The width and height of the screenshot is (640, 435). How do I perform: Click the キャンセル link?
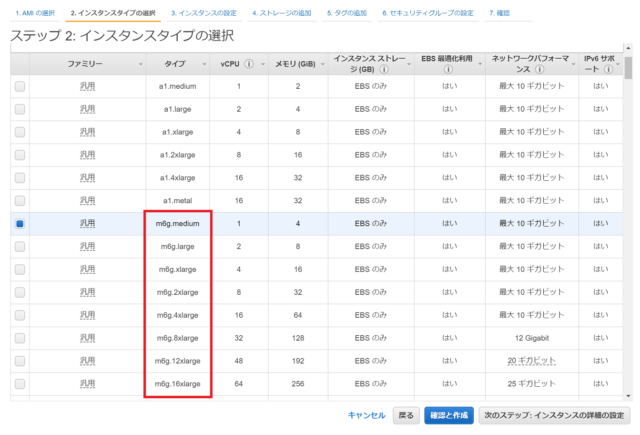pyautogui.click(x=366, y=415)
